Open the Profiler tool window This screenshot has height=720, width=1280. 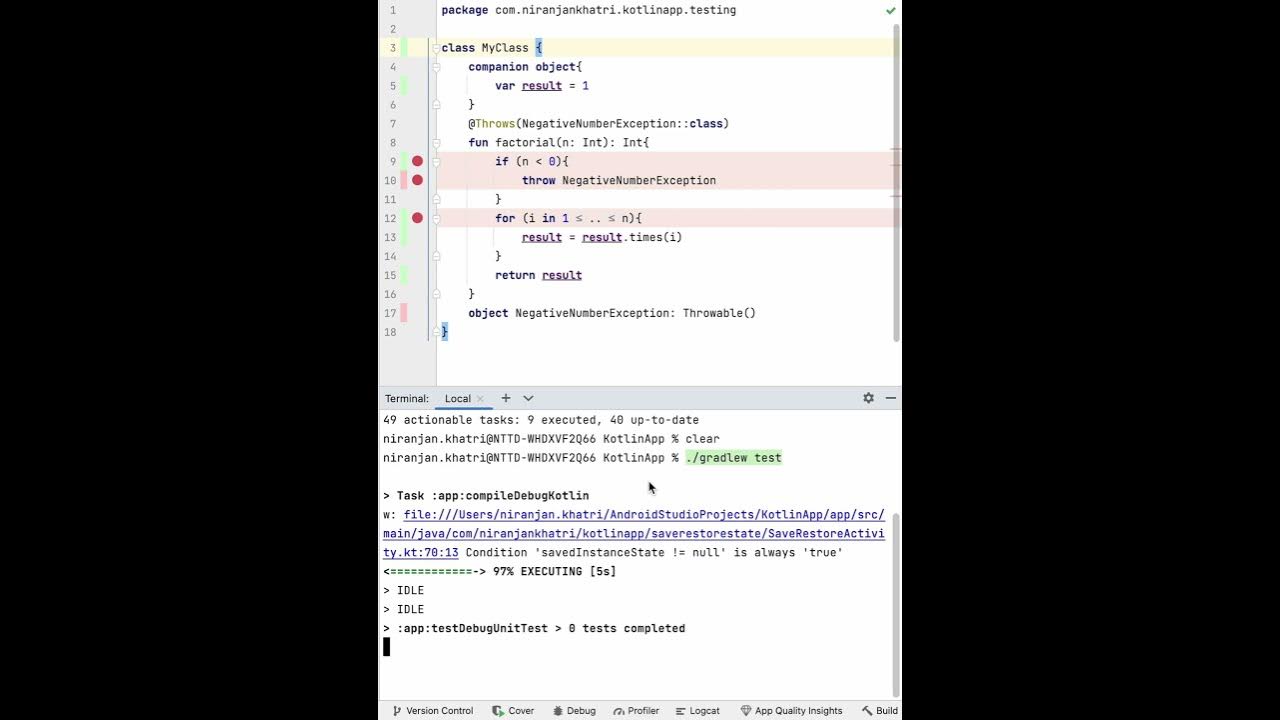[x=635, y=711]
